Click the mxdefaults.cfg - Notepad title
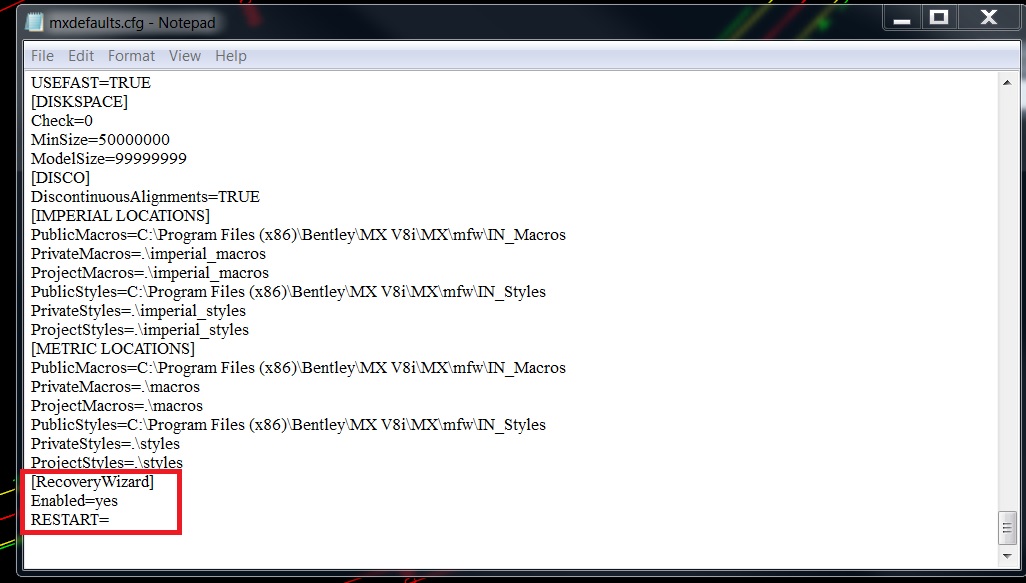The height and width of the screenshot is (583, 1026). (x=132, y=23)
